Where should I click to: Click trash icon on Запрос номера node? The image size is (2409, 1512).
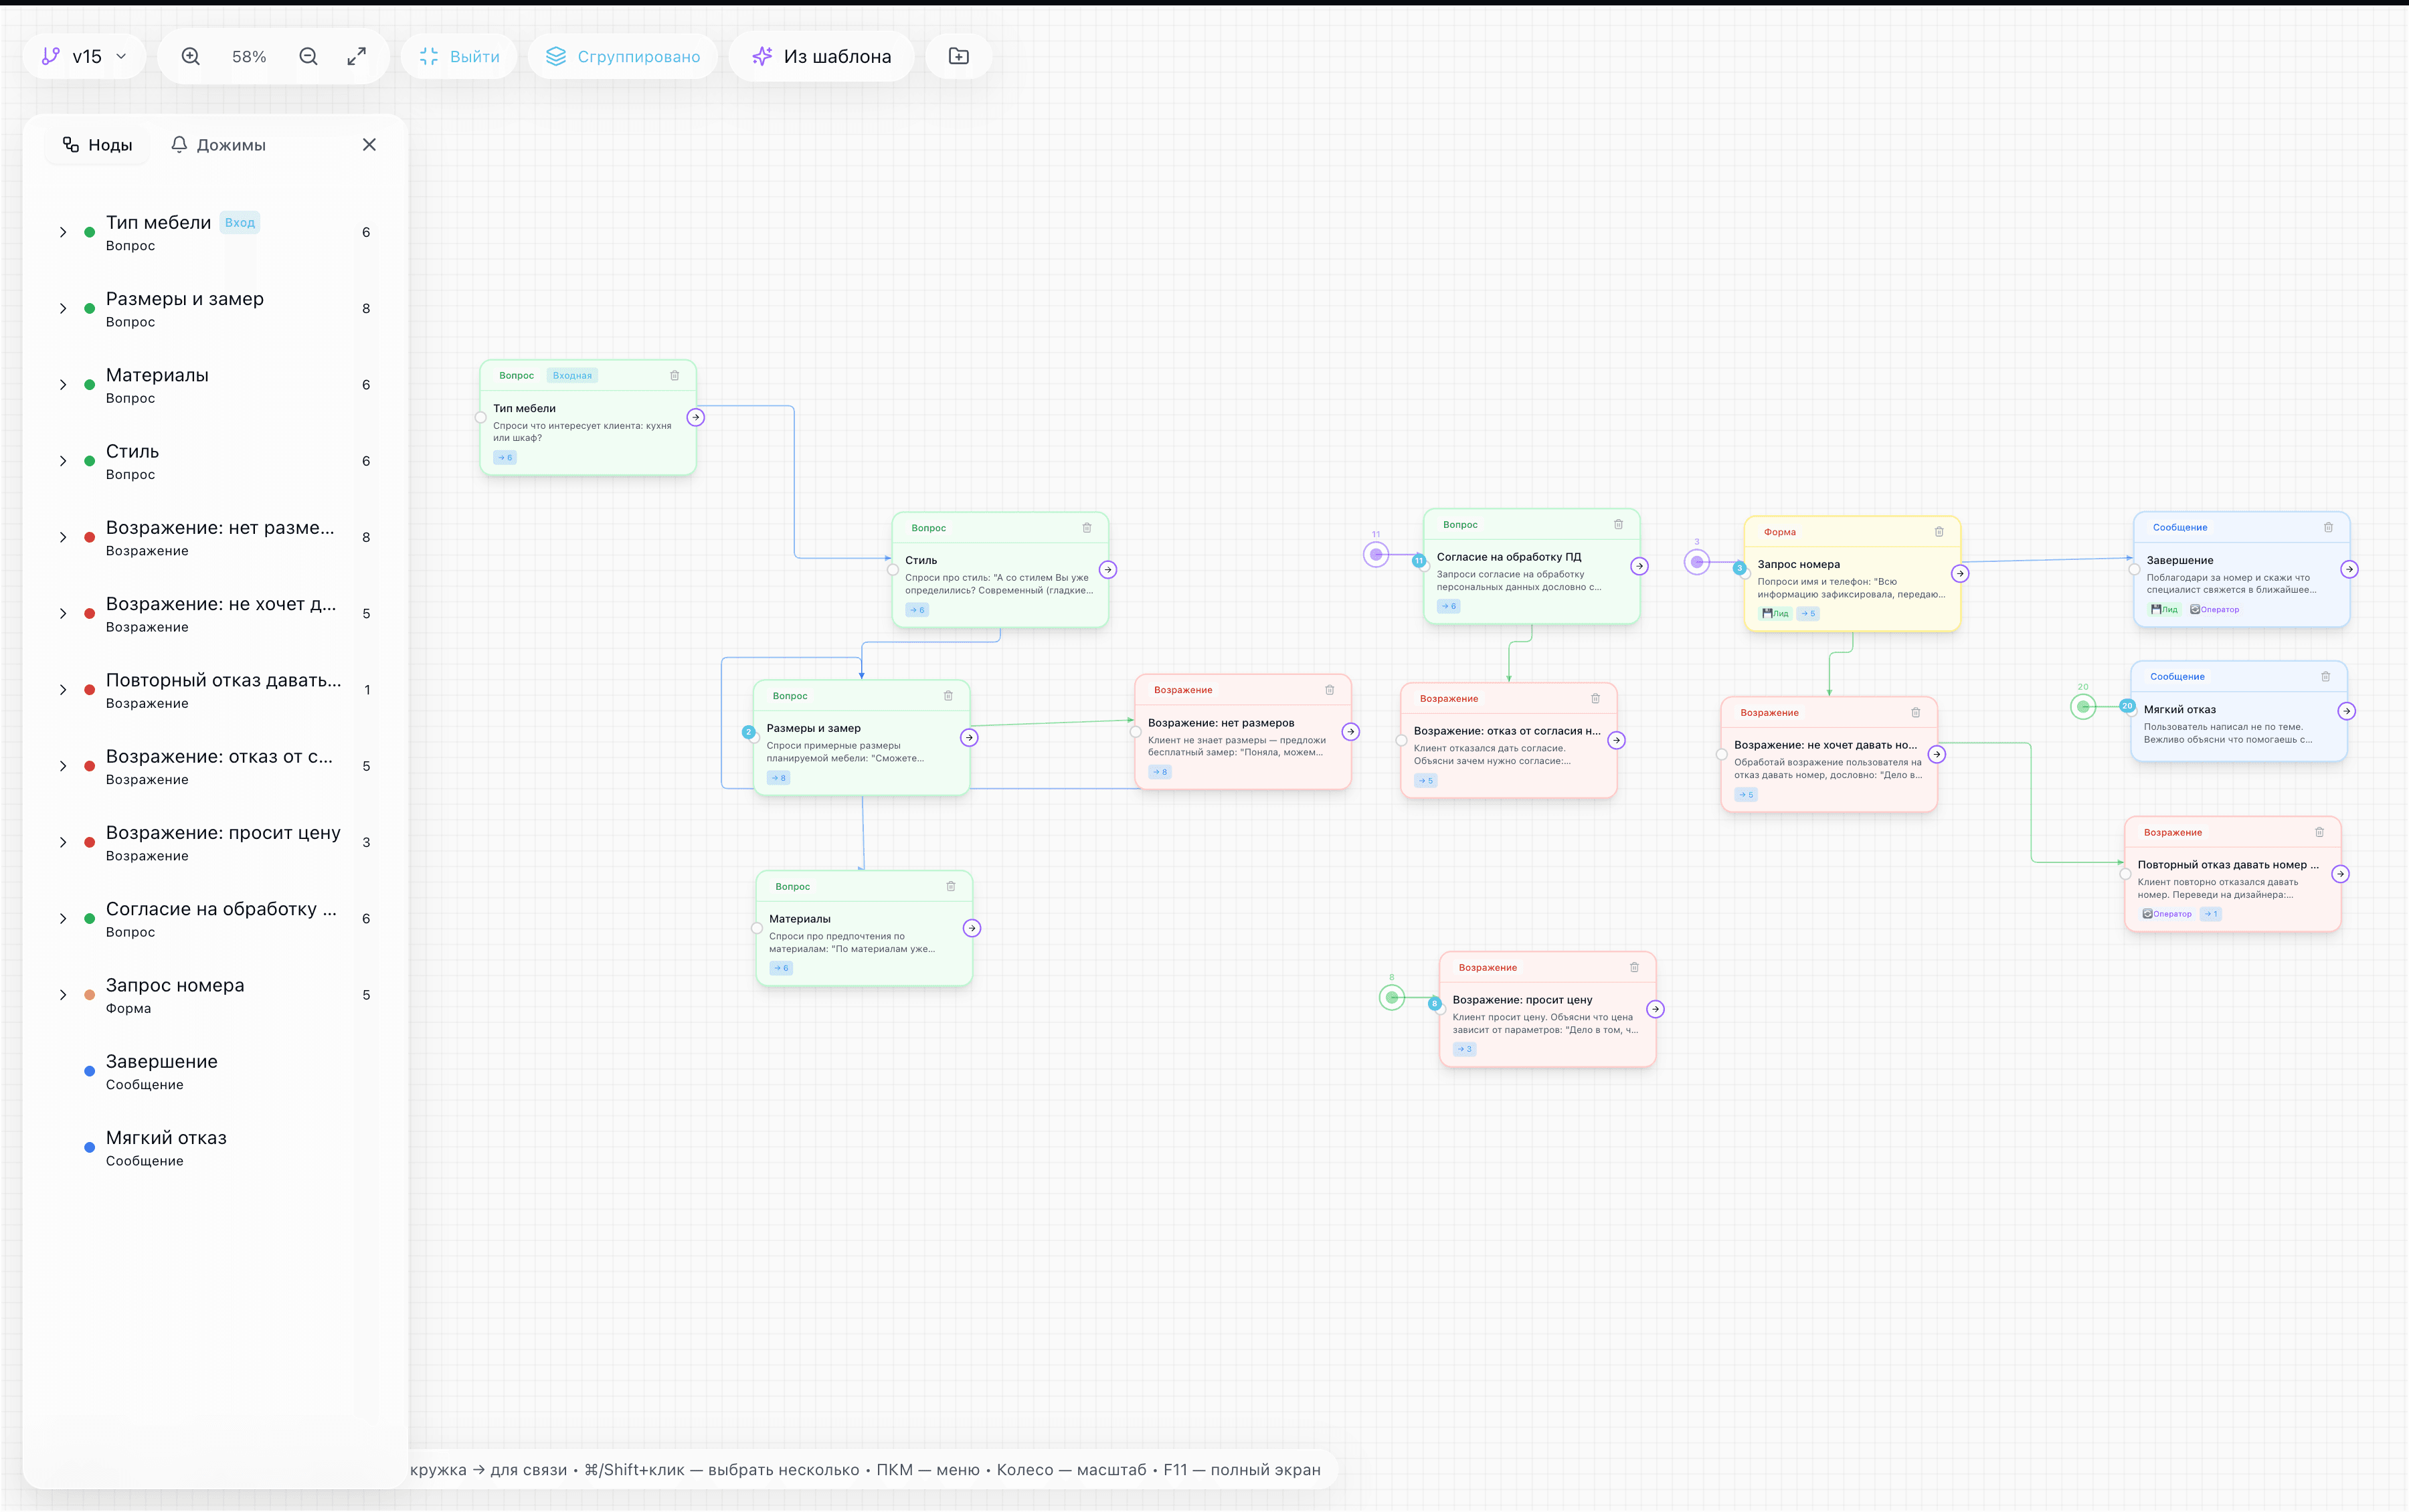pos(1938,532)
